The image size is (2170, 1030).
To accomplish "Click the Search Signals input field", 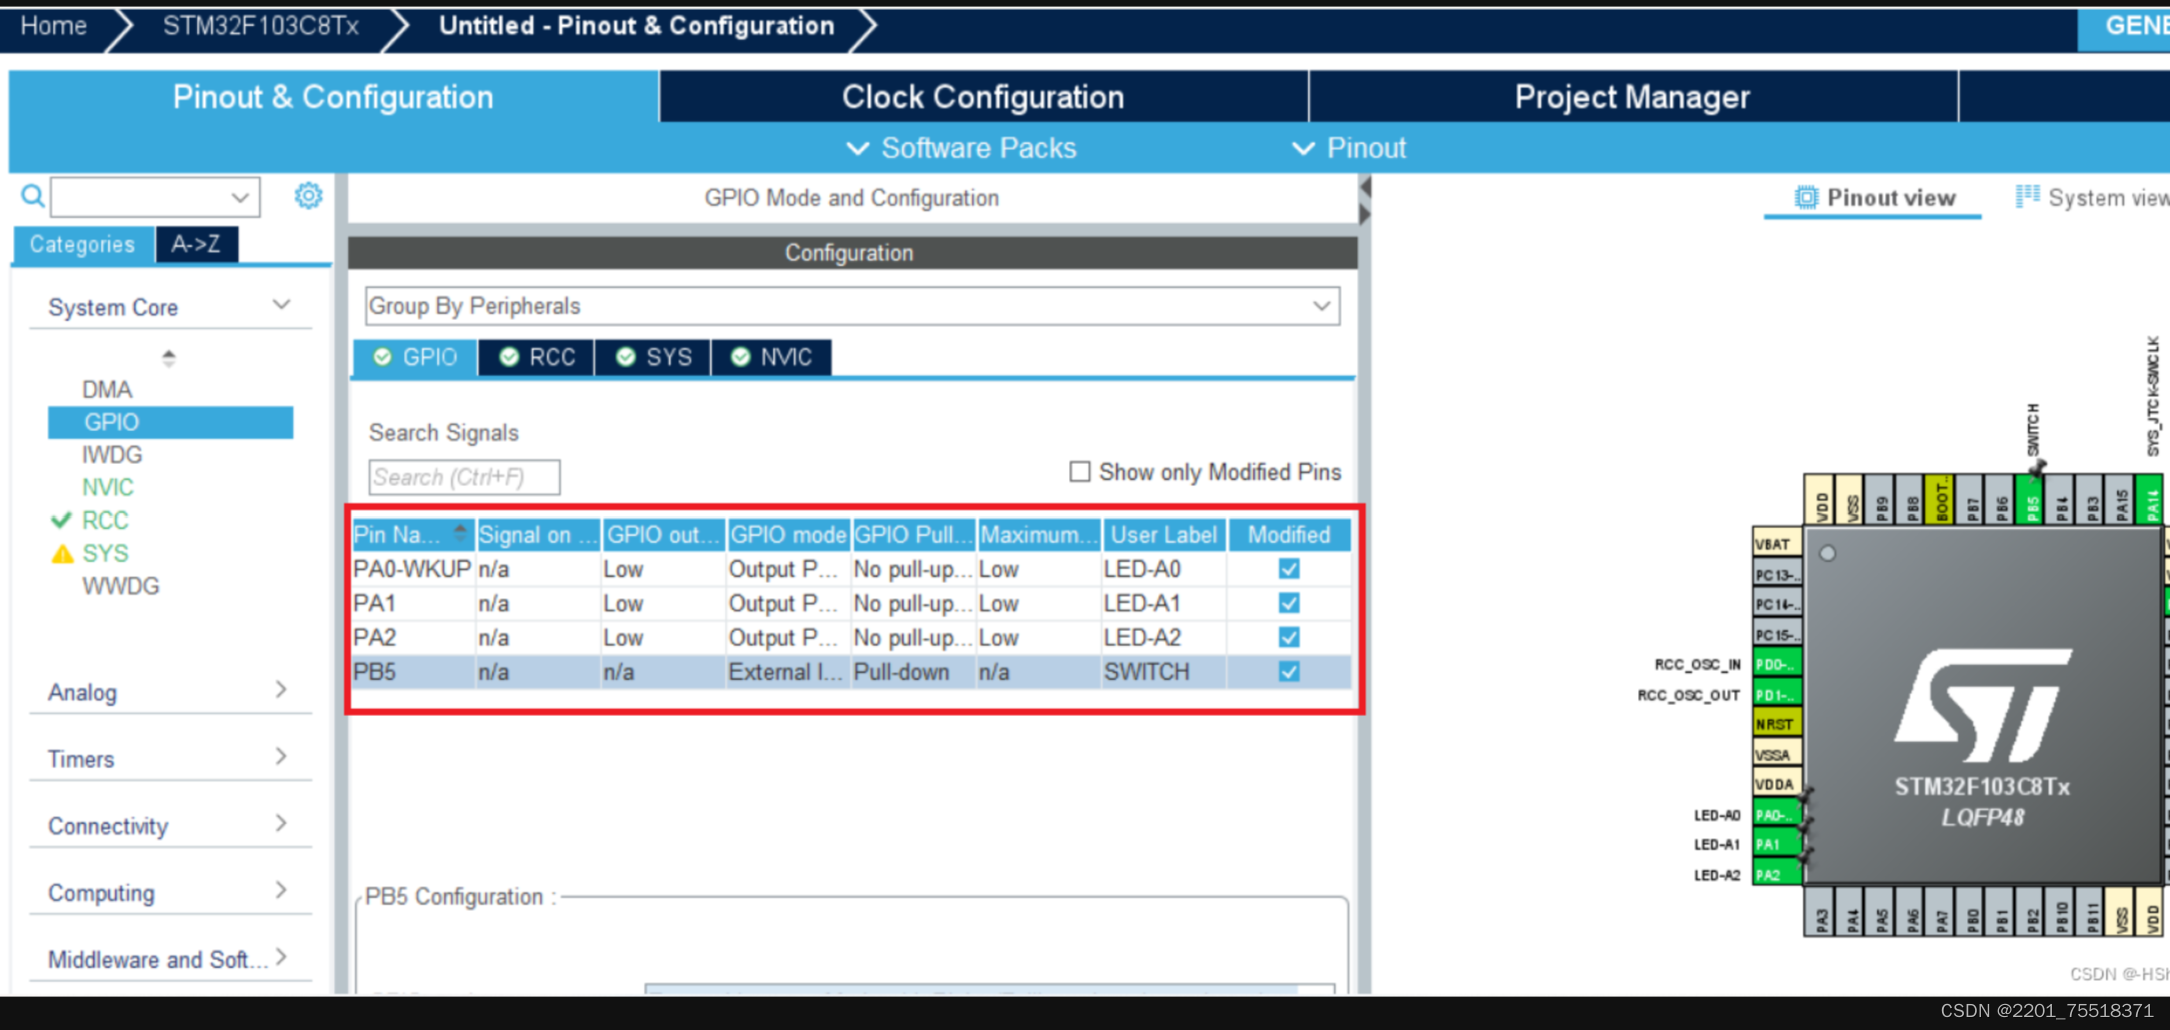I will 464,477.
